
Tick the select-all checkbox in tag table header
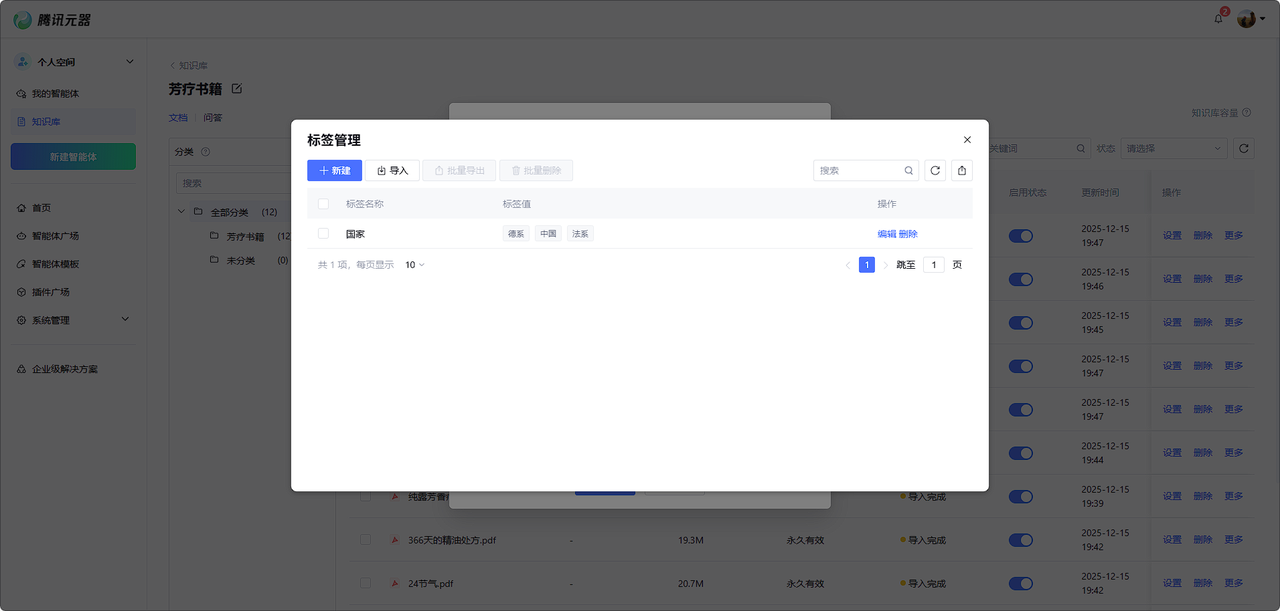[x=323, y=204]
